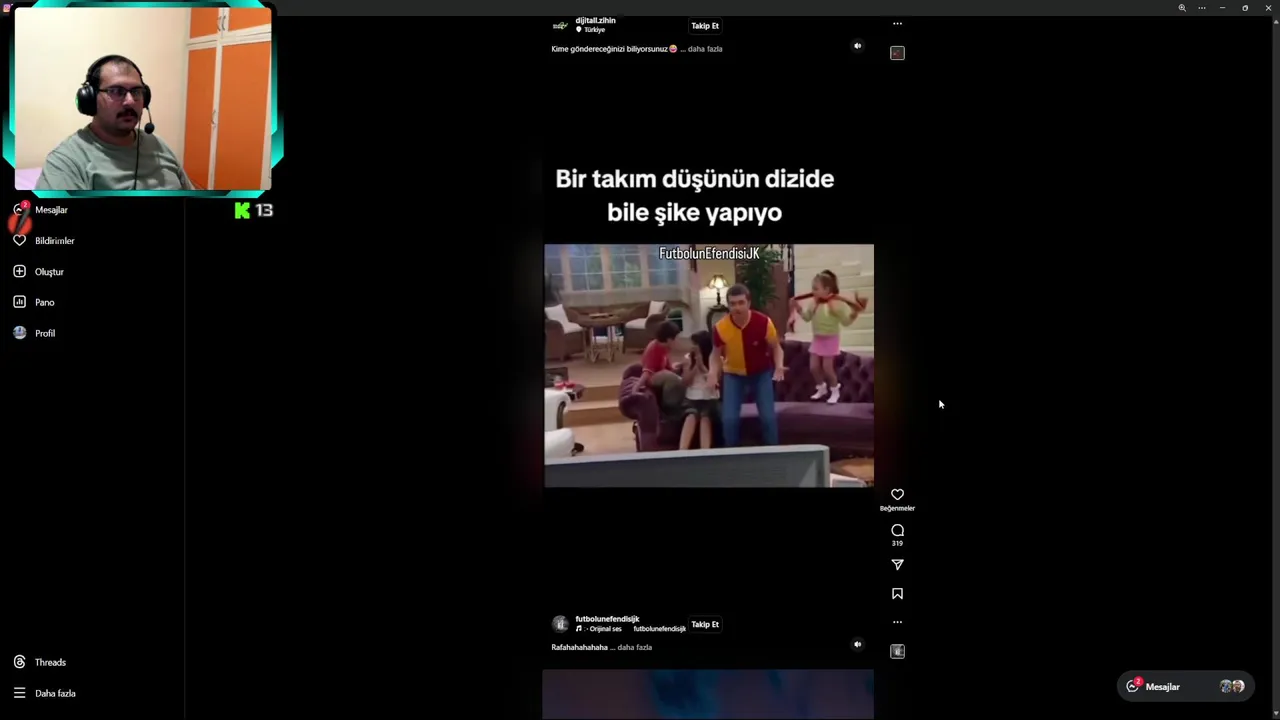This screenshot has width=1280, height=720.
Task: Open the title bar three-dots menu
Action: (1202, 8)
